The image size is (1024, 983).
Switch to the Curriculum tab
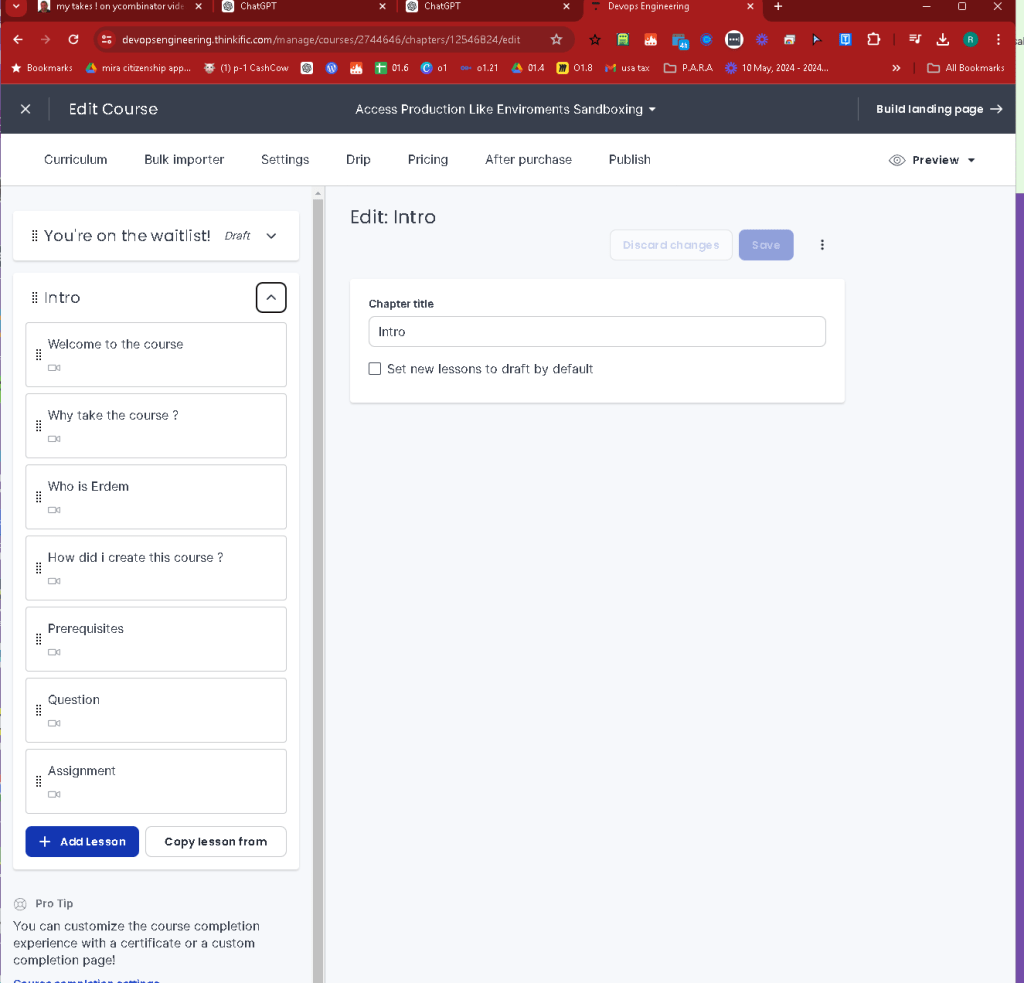[76, 159]
